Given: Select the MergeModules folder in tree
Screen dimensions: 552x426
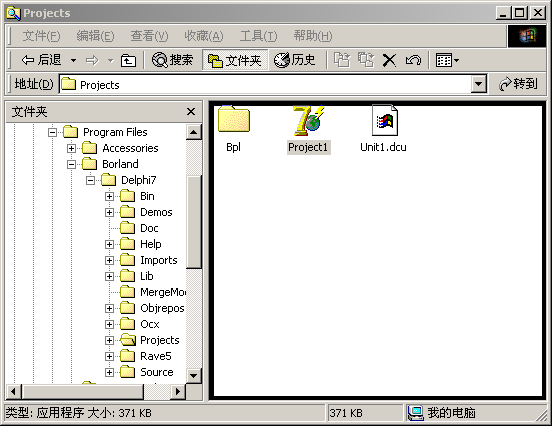Looking at the screenshot, I should (x=163, y=292).
